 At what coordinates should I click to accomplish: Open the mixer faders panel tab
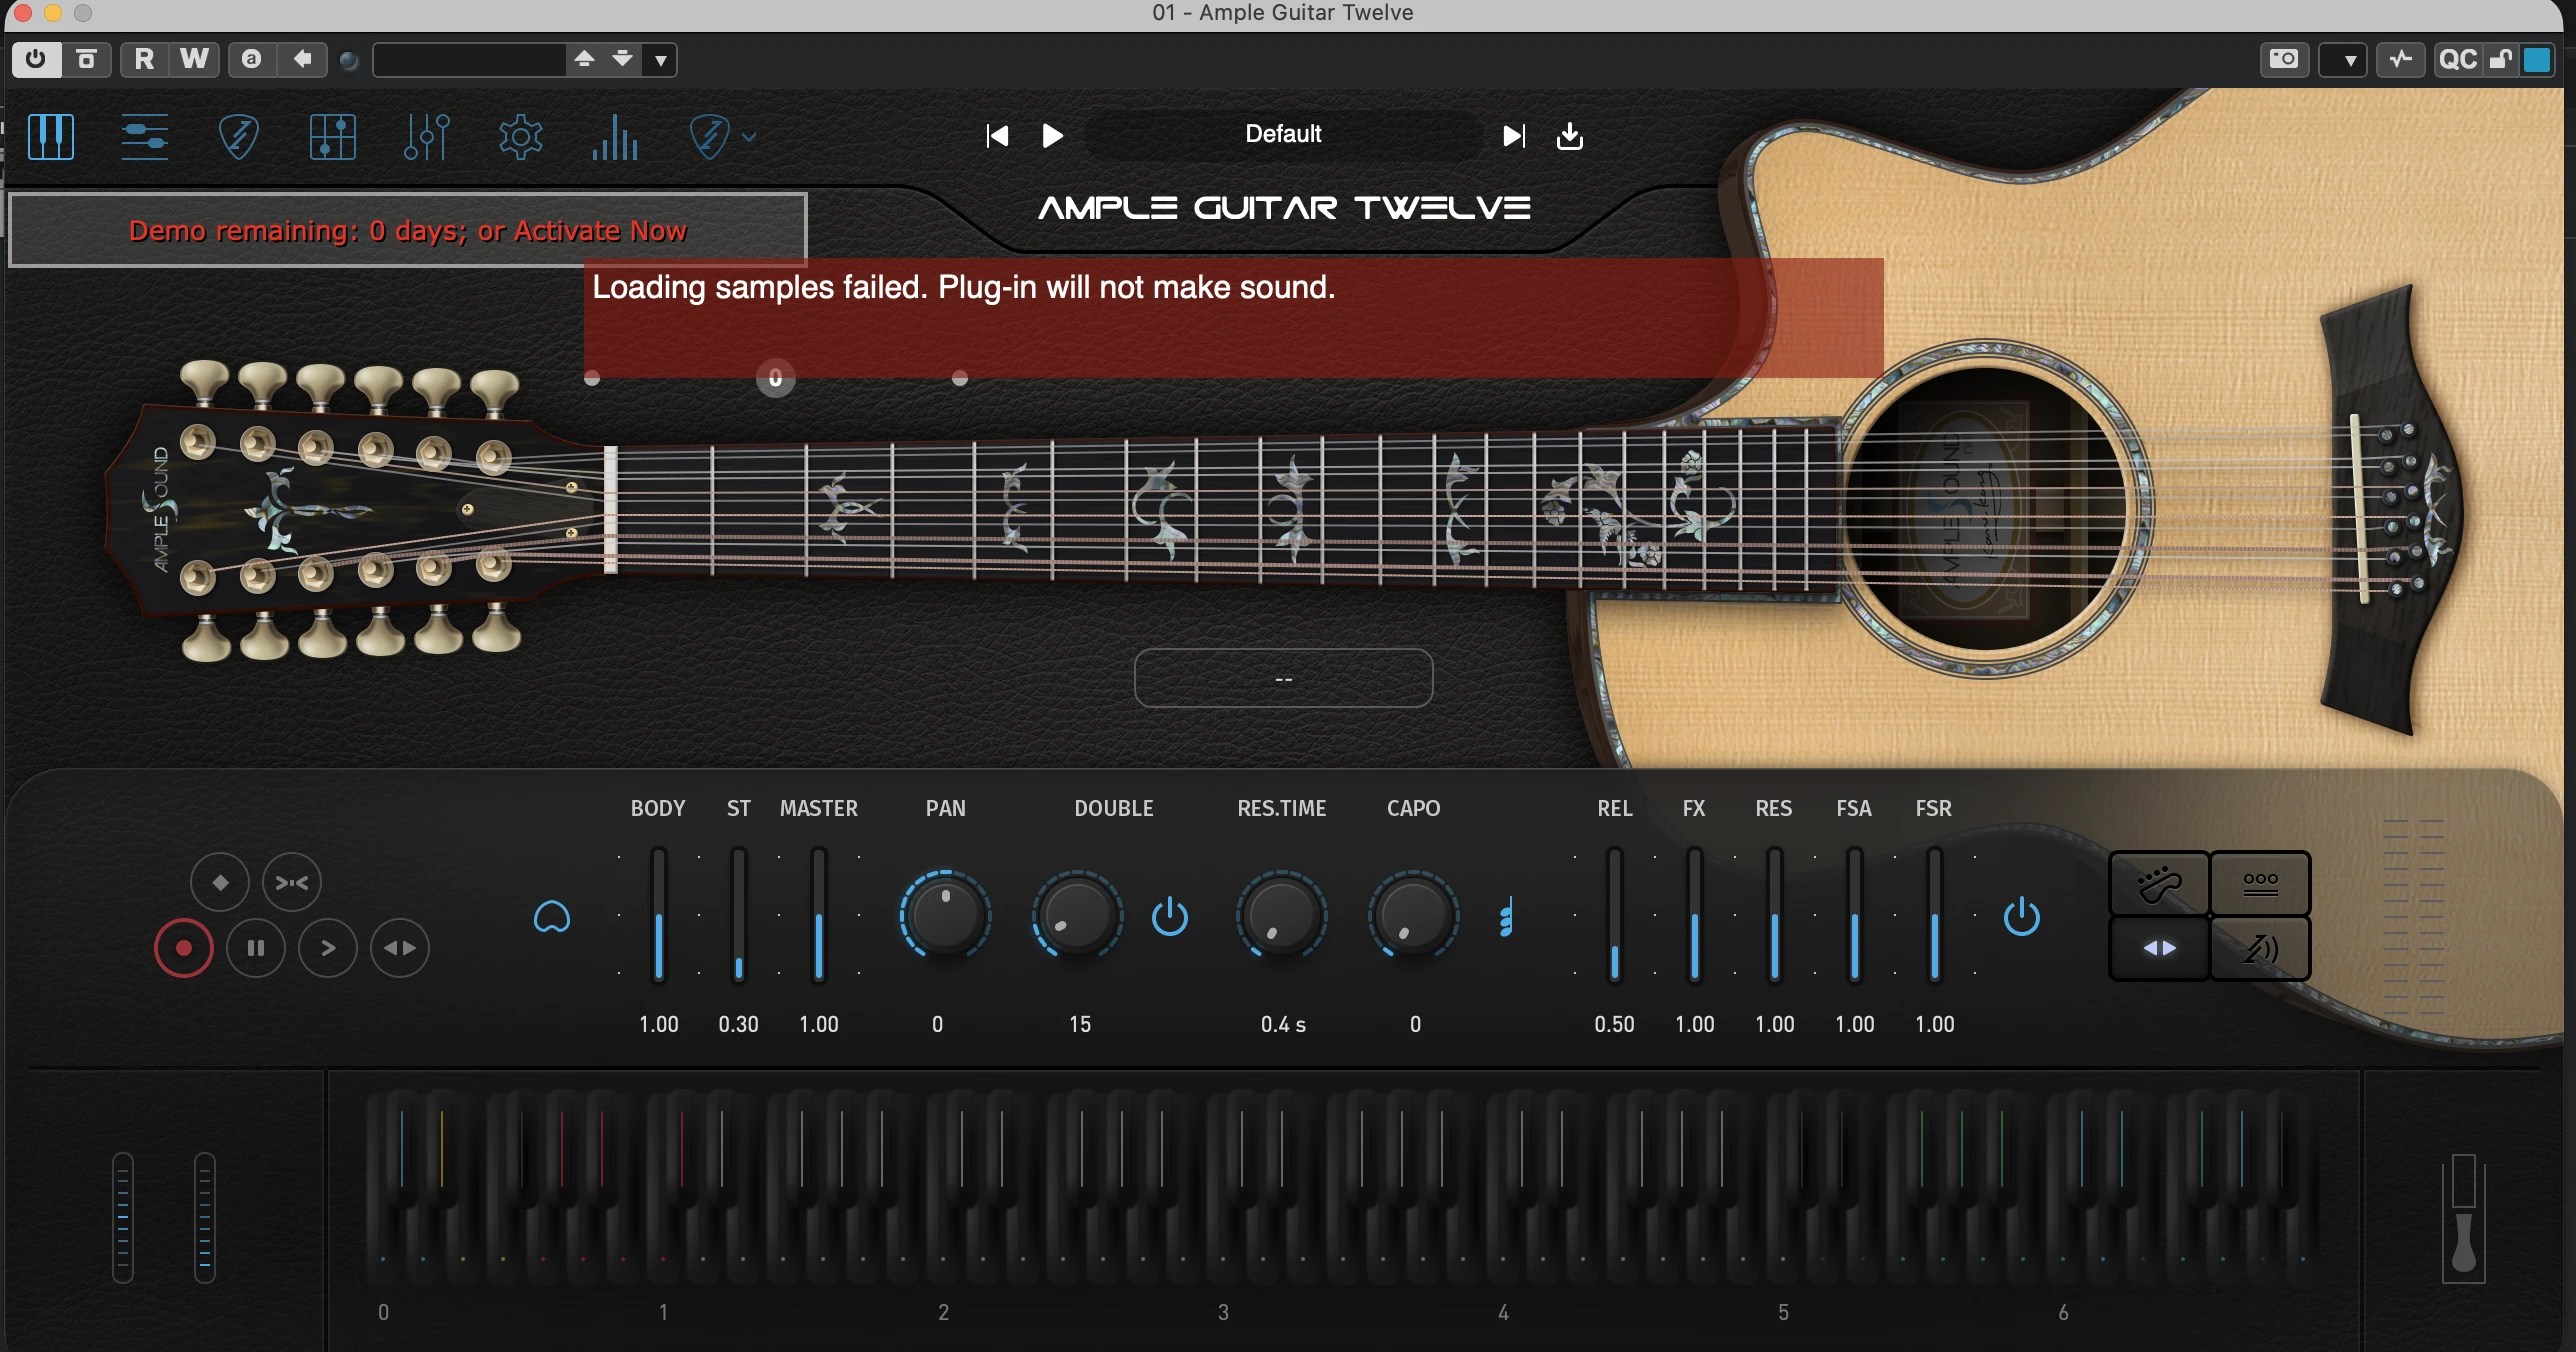tap(427, 136)
